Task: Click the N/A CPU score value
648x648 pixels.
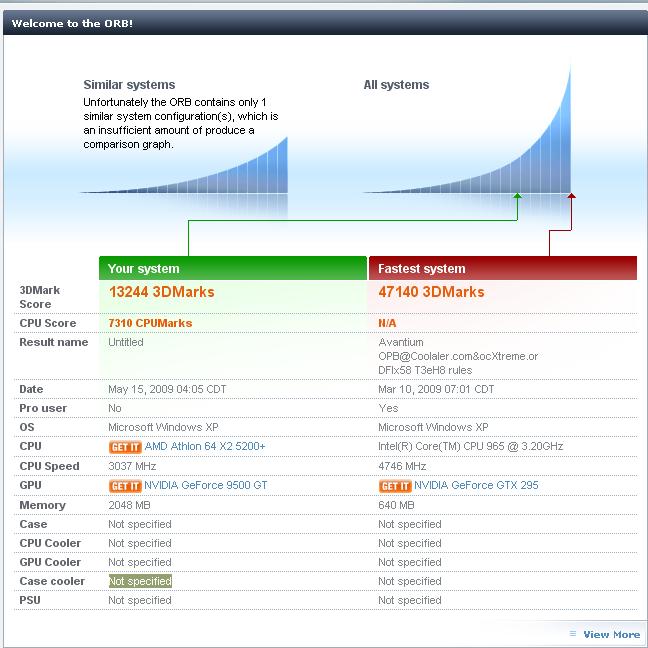Action: 387,323
